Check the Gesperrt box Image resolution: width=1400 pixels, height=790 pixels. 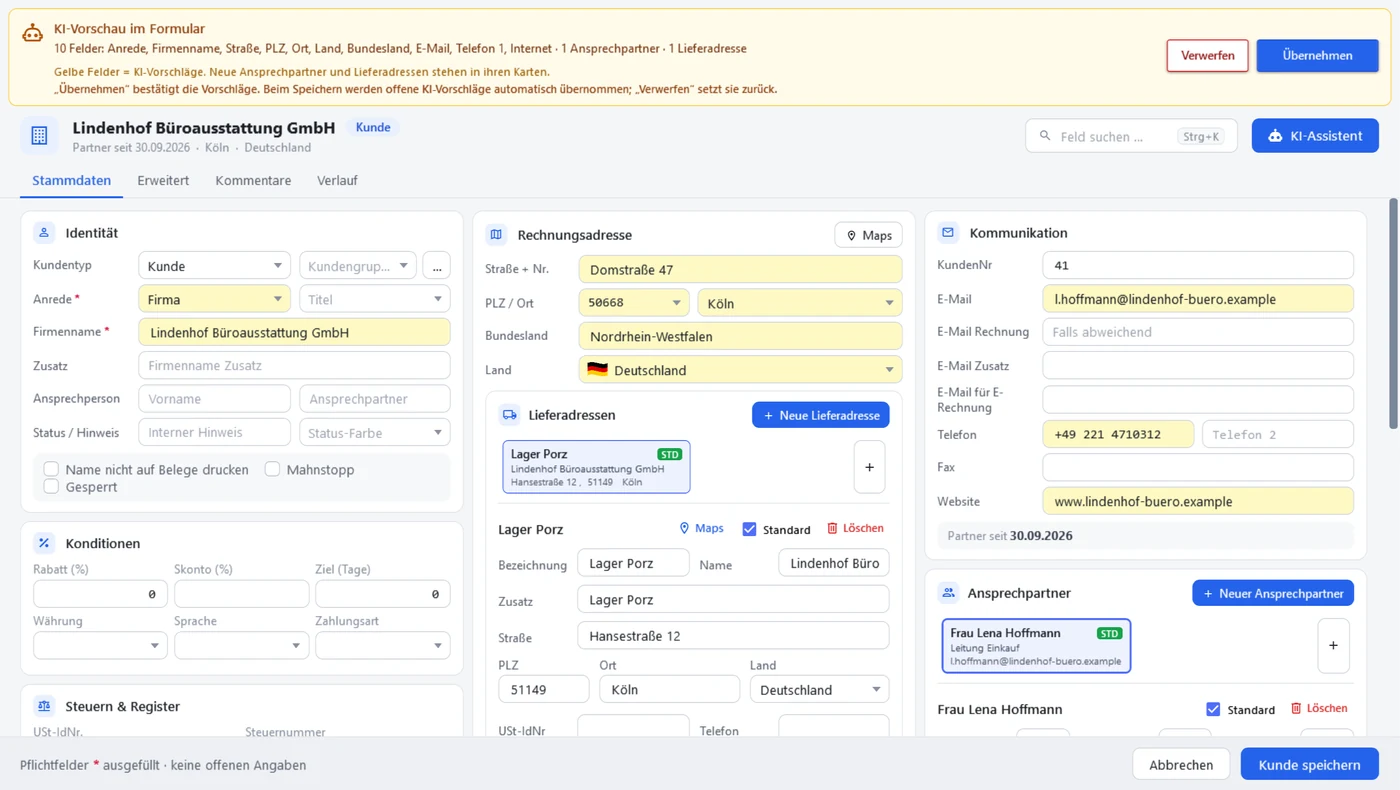click(x=51, y=486)
